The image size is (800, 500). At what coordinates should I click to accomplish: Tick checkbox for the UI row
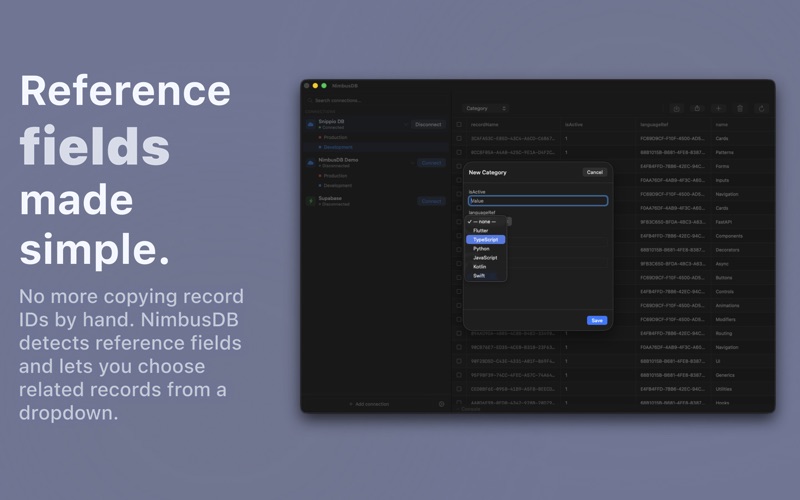click(x=459, y=361)
